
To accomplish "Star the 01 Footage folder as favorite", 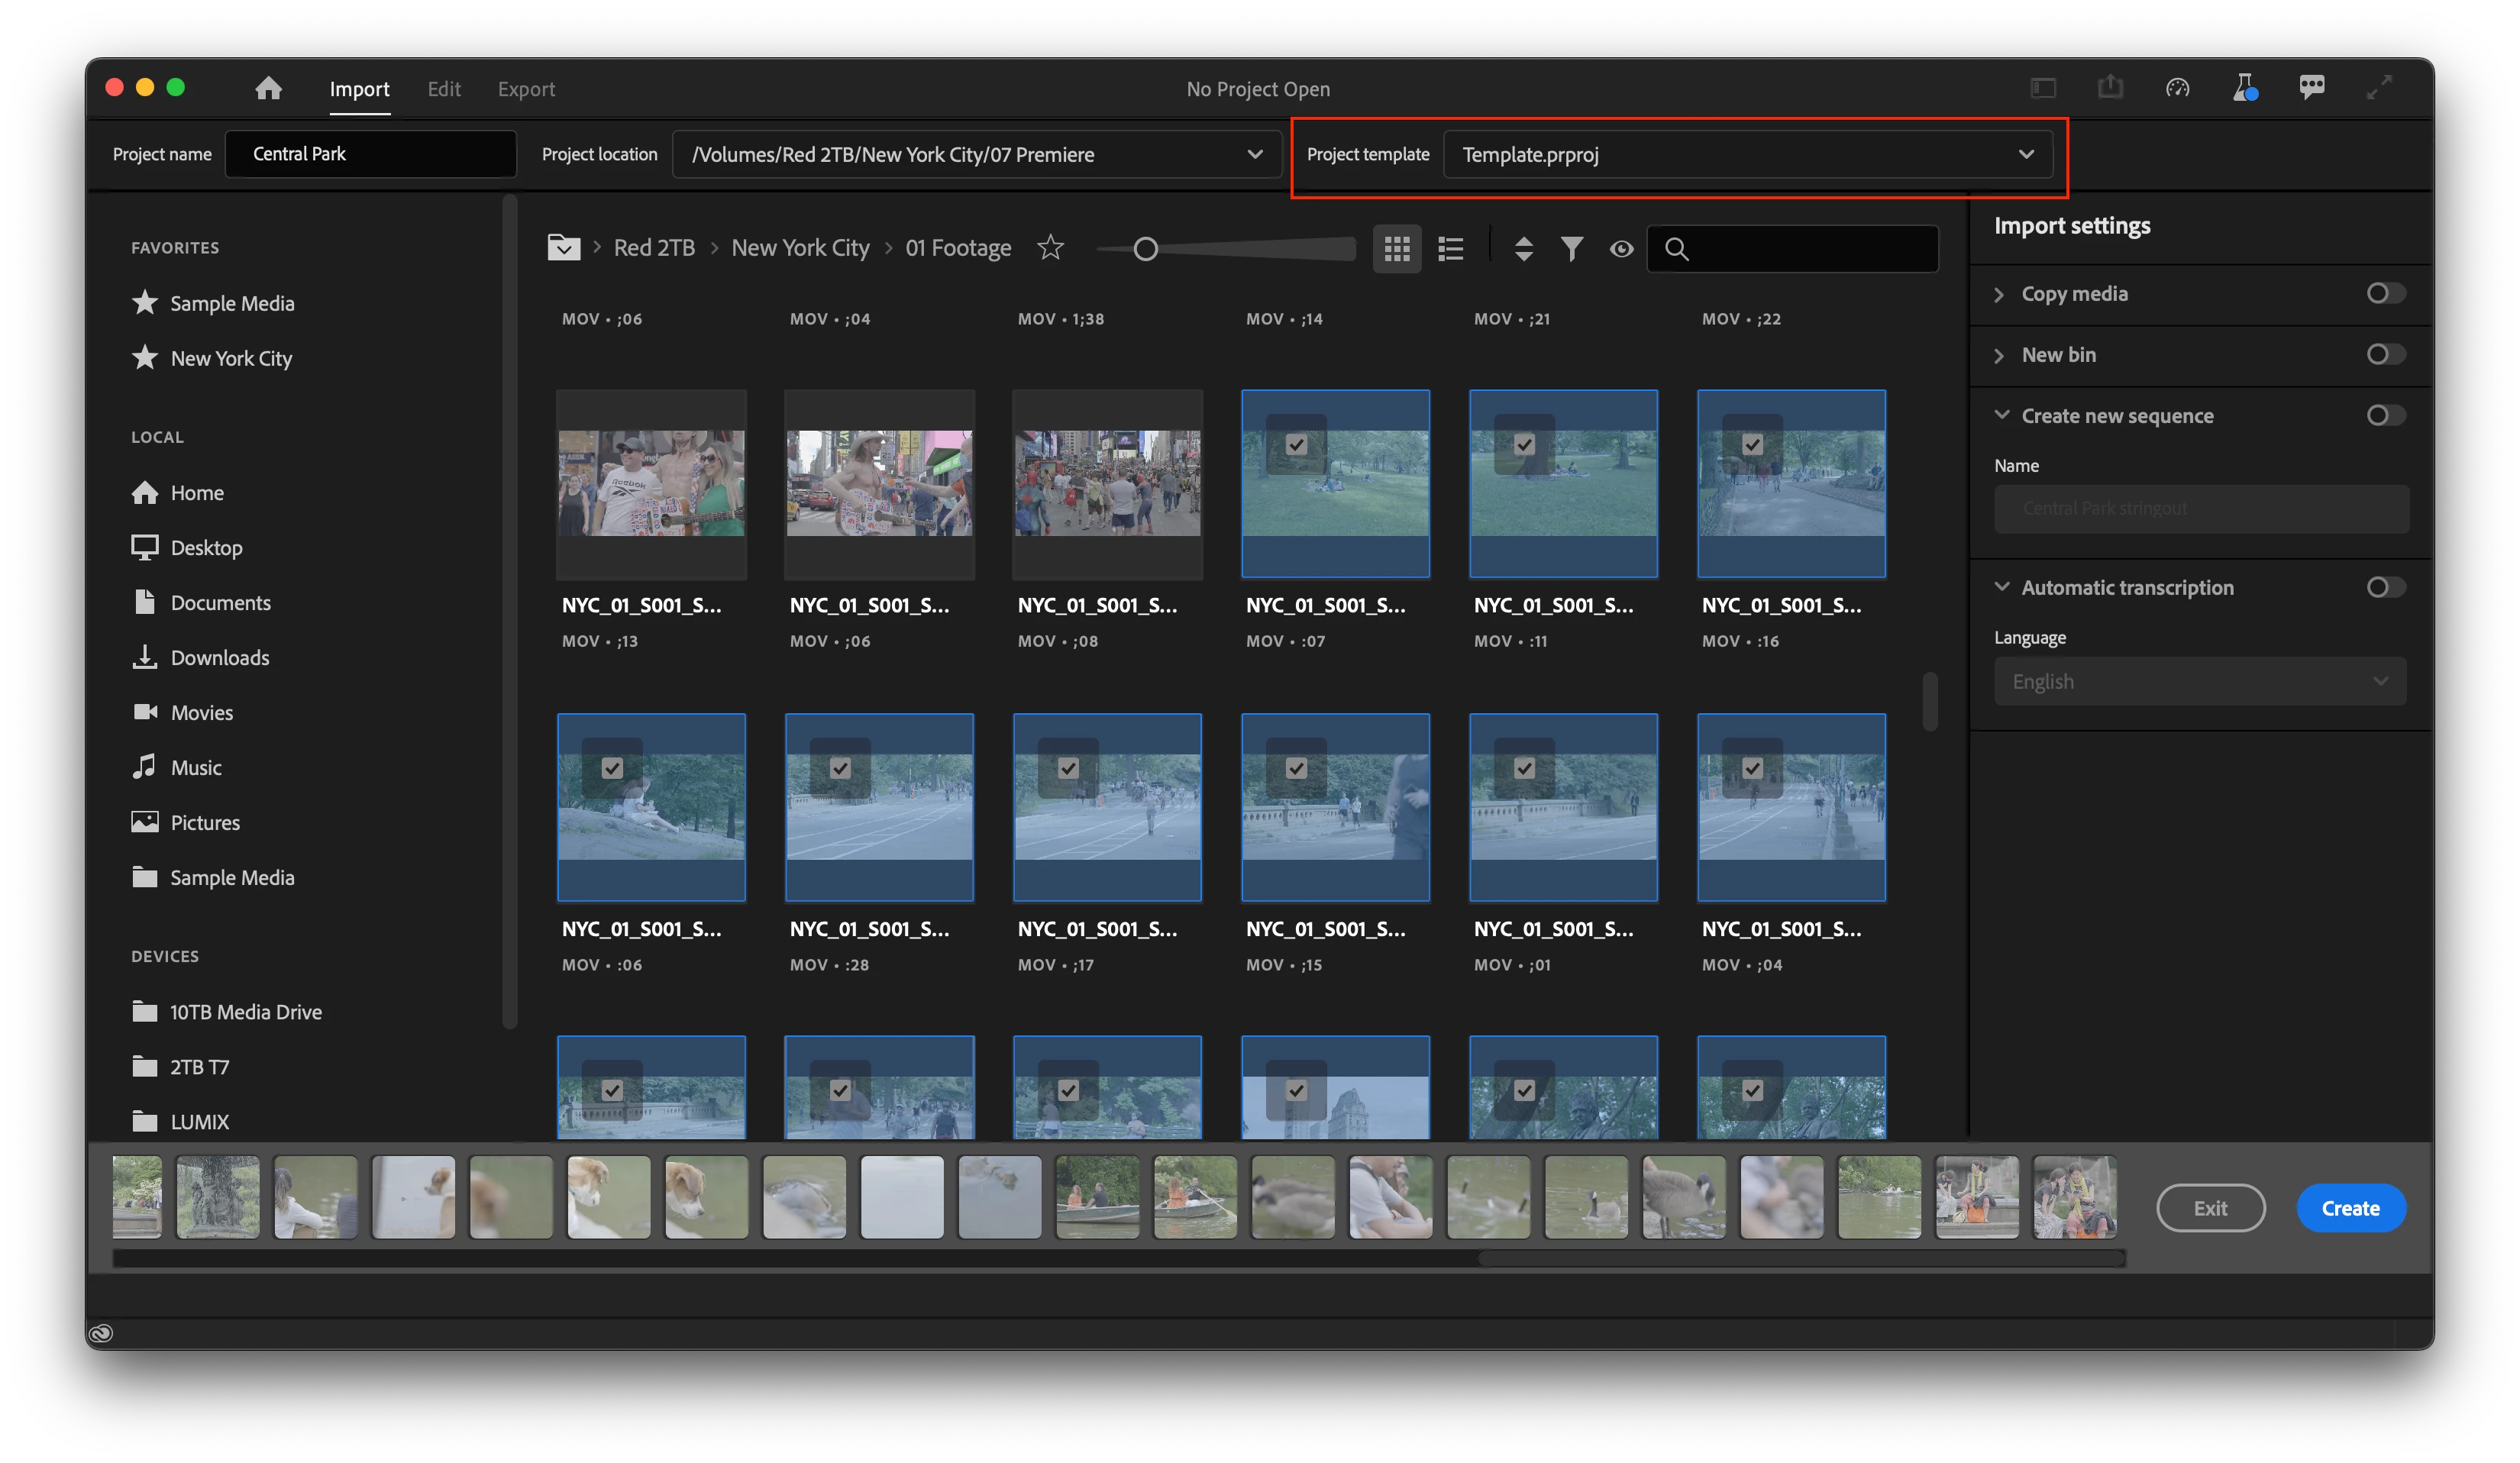I will click(1050, 247).
